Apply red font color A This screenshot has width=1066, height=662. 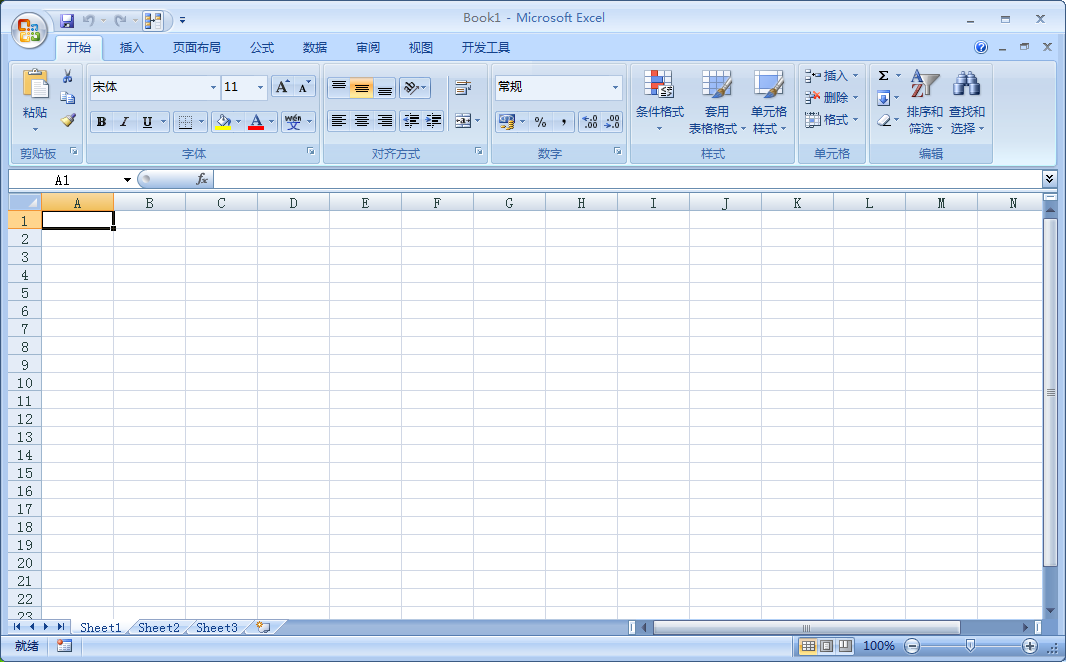(256, 122)
